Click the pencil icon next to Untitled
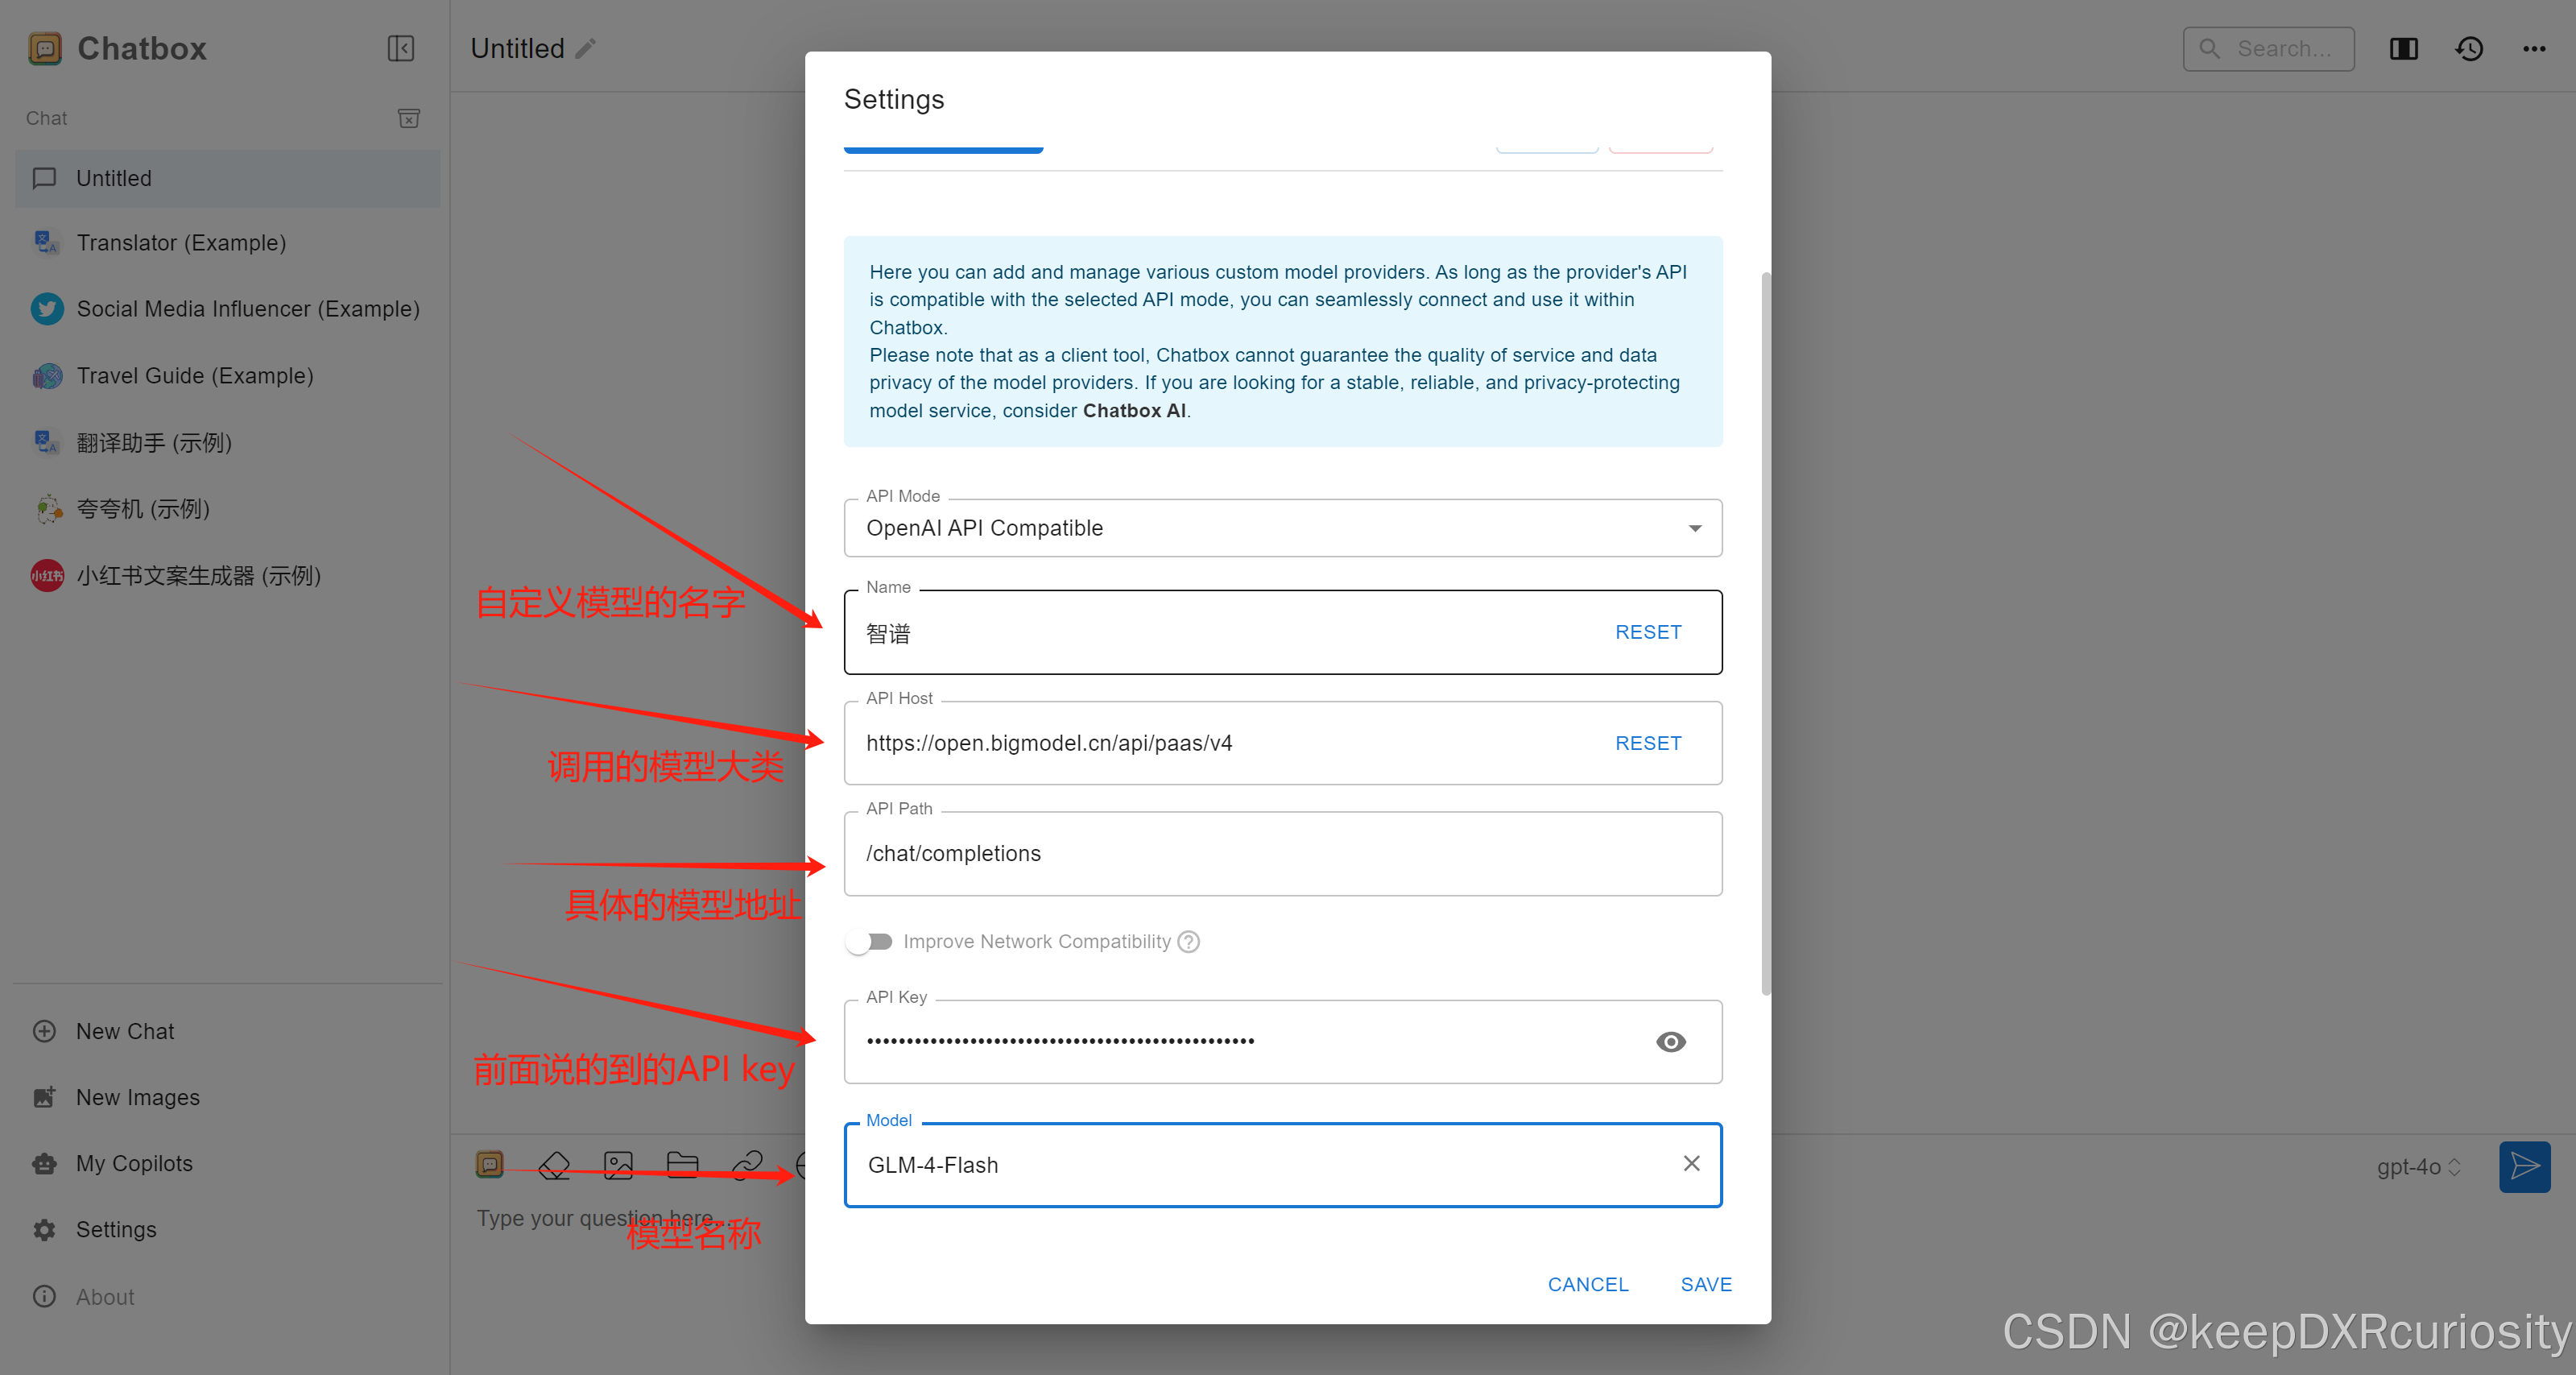 [587, 48]
